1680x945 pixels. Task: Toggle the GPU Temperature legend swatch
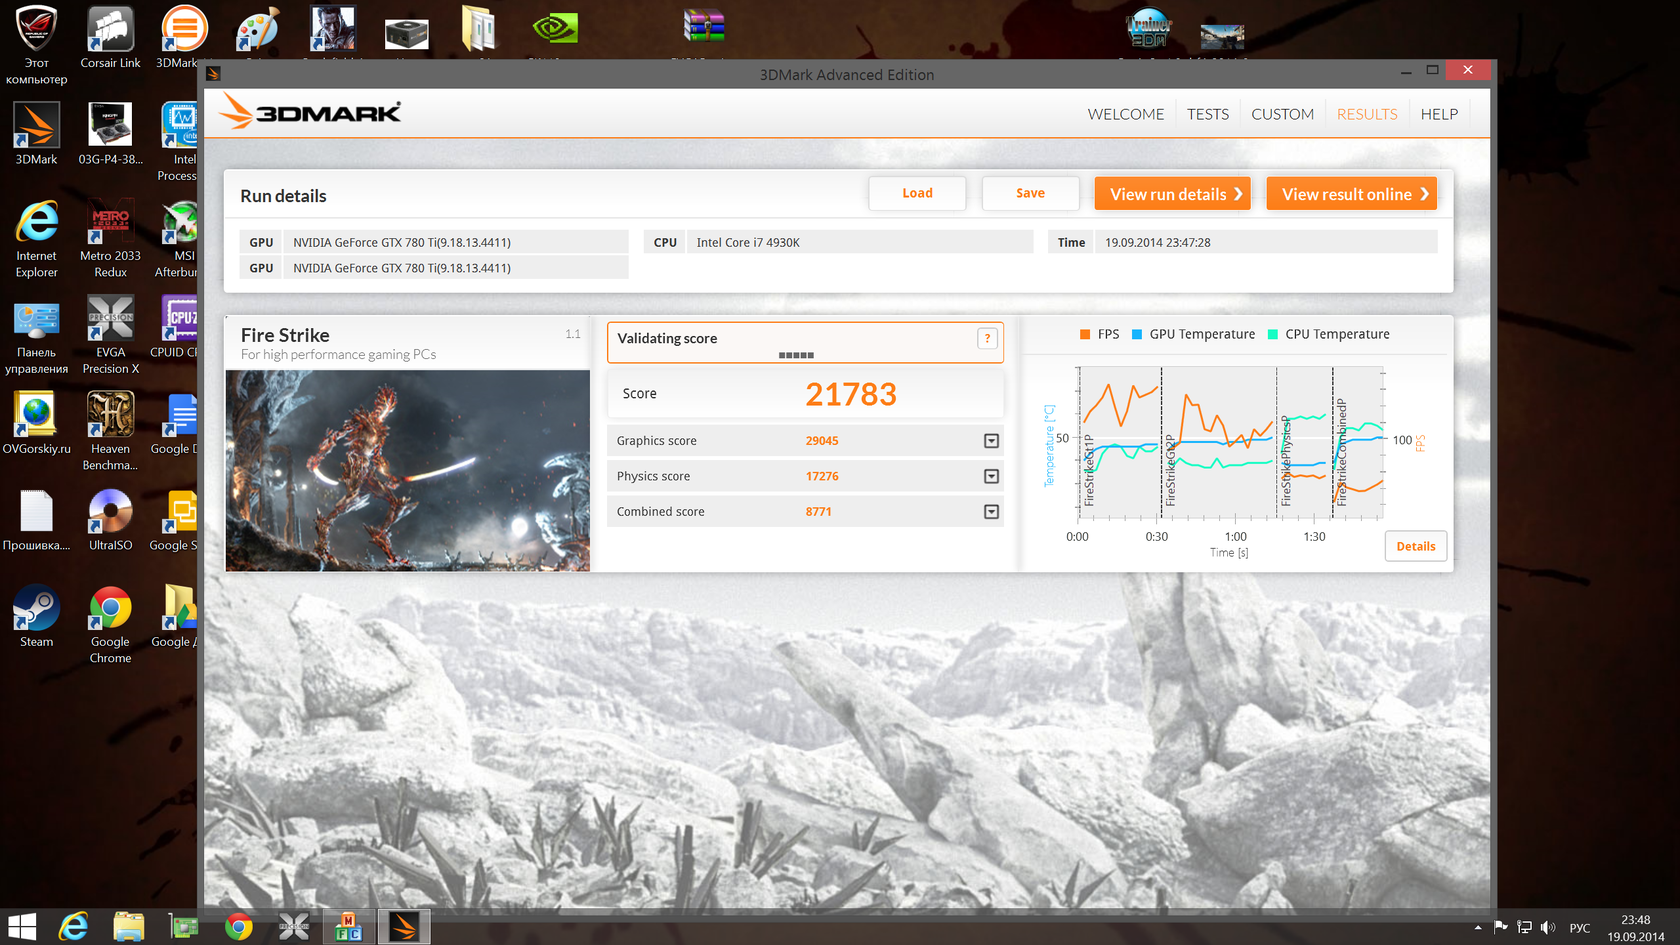1137,335
